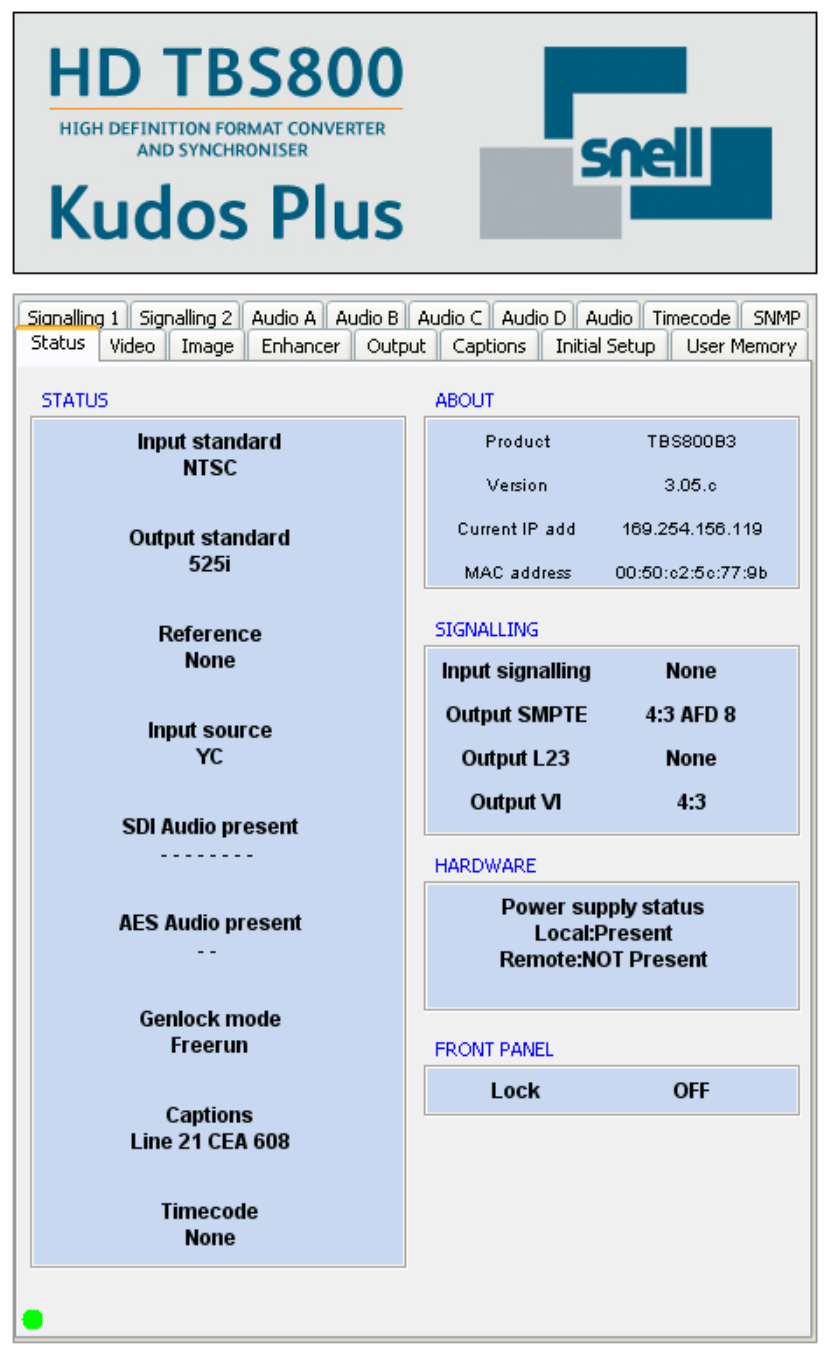Go to the Audio C tab
Screen dimensions: 829x1347
click(x=450, y=317)
